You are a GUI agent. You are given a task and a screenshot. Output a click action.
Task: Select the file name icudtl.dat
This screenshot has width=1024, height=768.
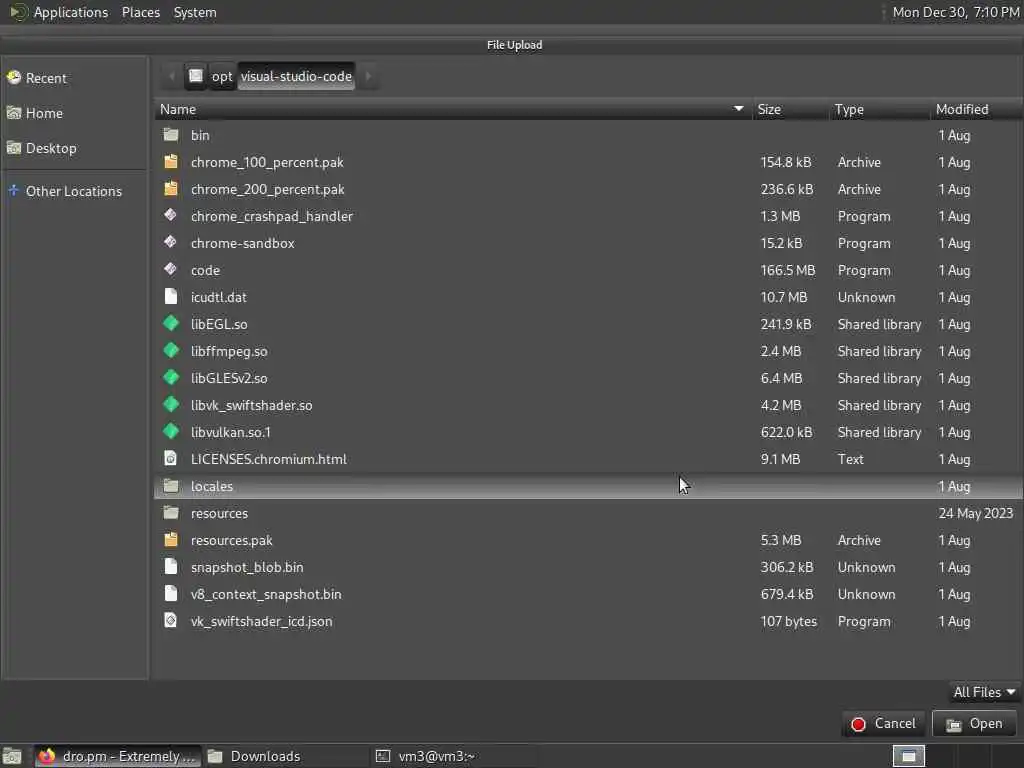[x=219, y=297]
